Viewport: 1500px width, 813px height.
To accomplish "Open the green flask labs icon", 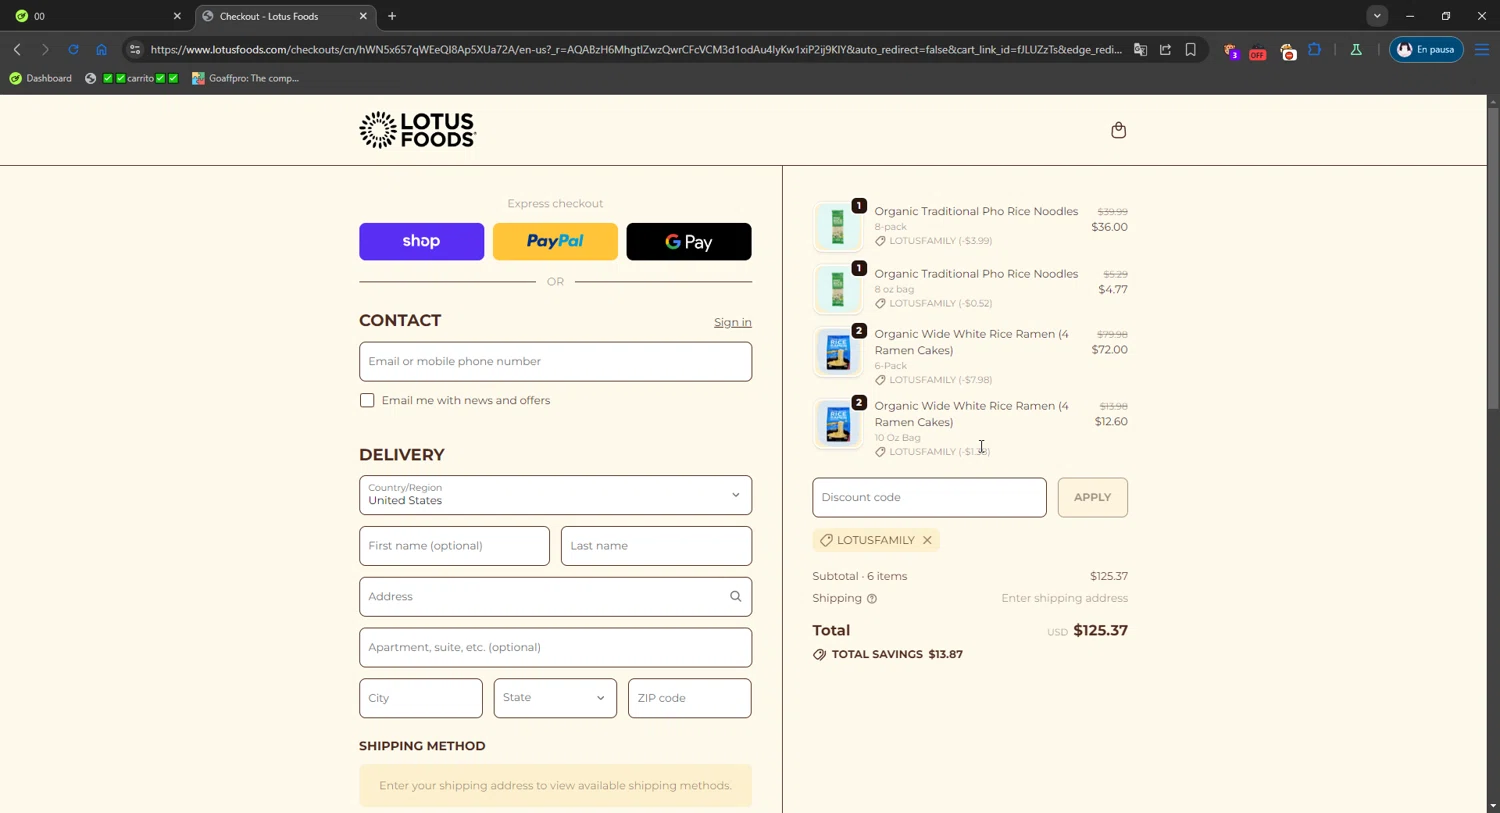I will (1356, 49).
